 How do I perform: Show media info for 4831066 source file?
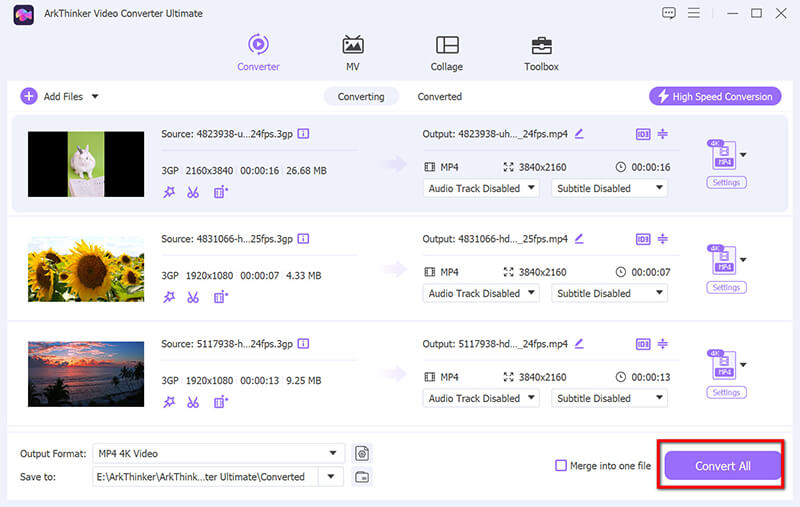point(303,239)
